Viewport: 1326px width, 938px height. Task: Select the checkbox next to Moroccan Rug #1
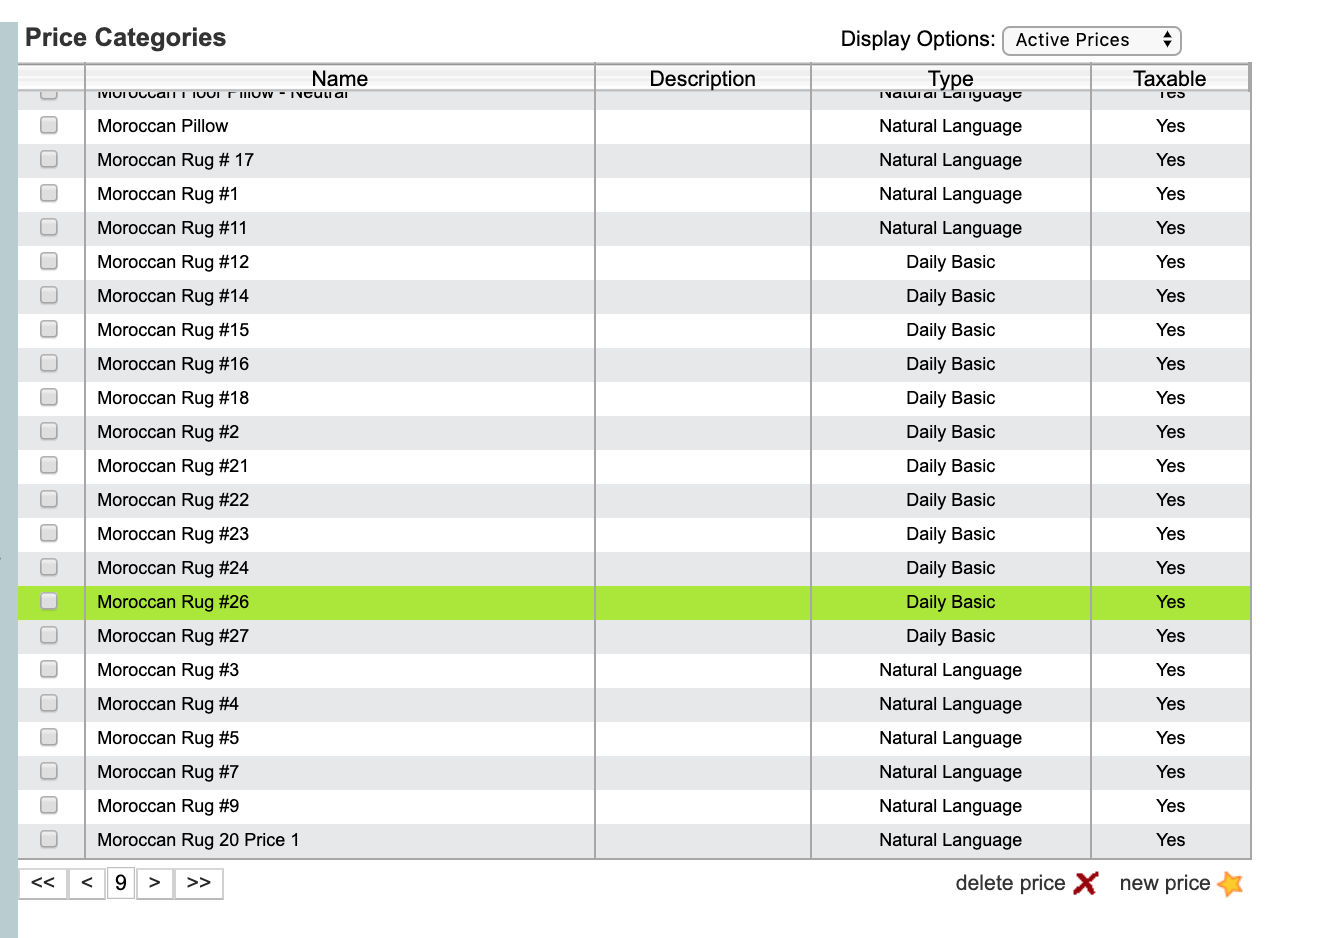49,193
